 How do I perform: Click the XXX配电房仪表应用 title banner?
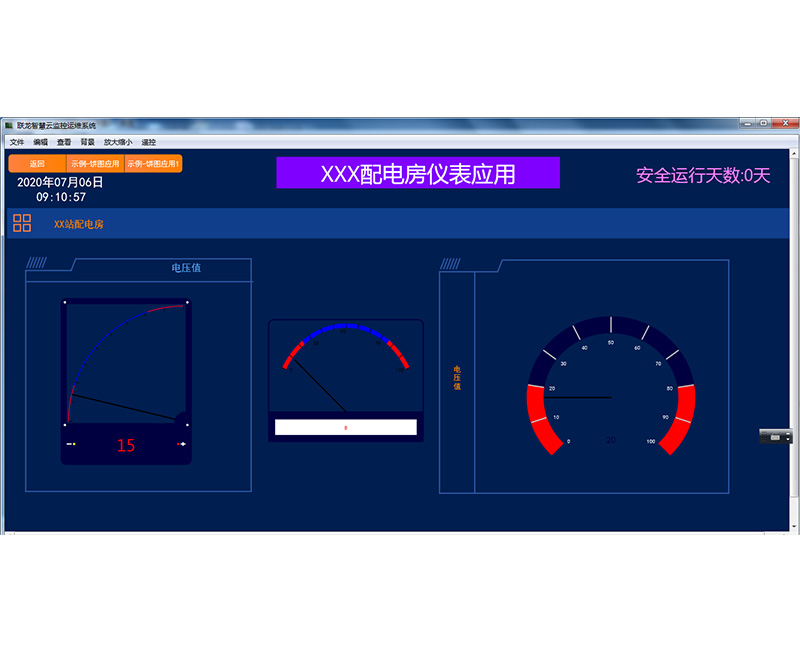[418, 173]
